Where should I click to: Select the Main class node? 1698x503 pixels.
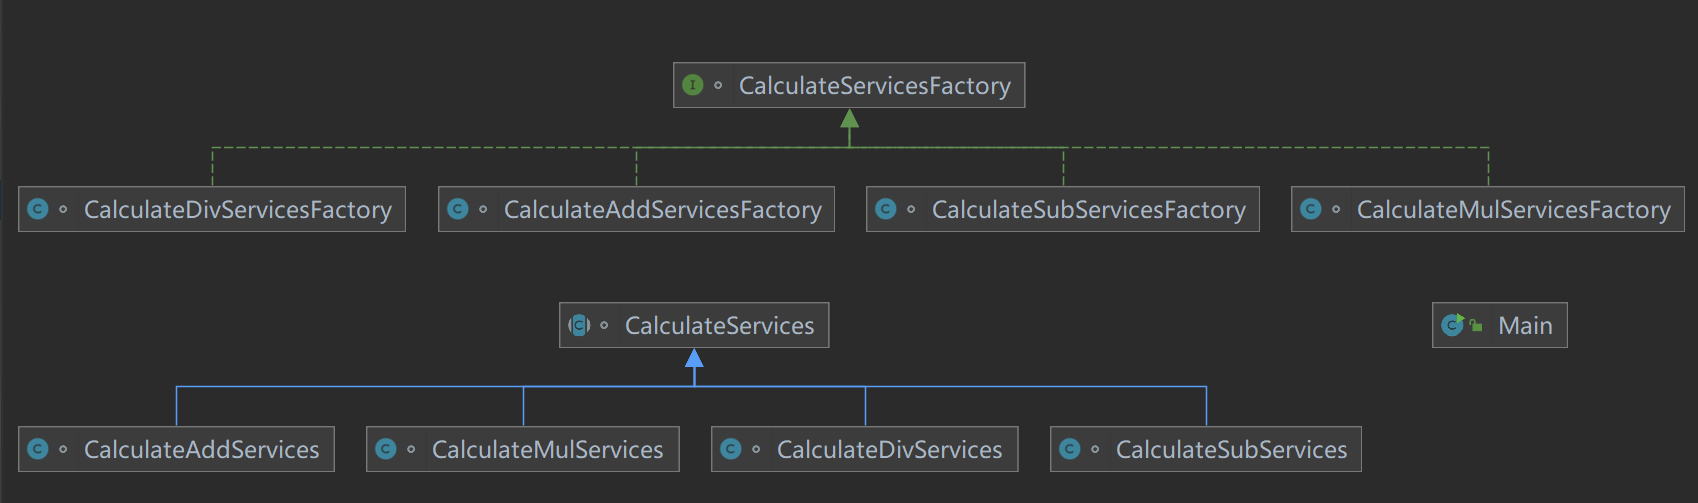[1525, 326]
